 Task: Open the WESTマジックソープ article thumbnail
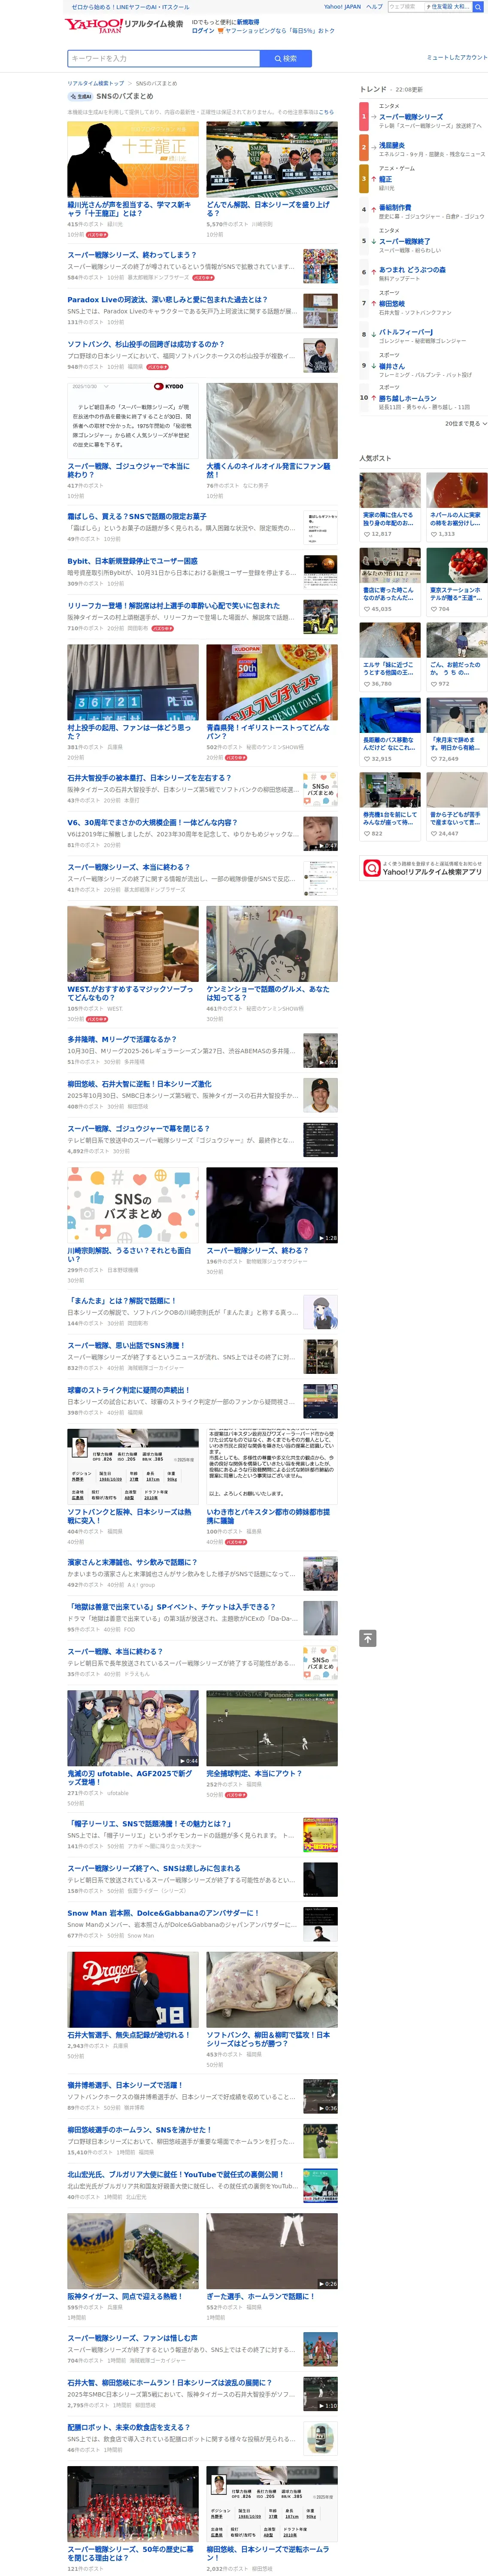pyautogui.click(x=133, y=944)
